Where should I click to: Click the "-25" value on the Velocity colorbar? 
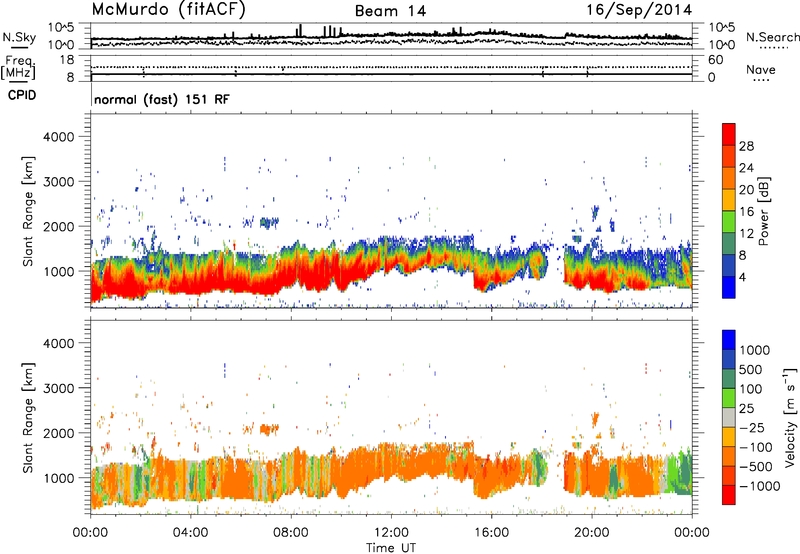[750, 427]
